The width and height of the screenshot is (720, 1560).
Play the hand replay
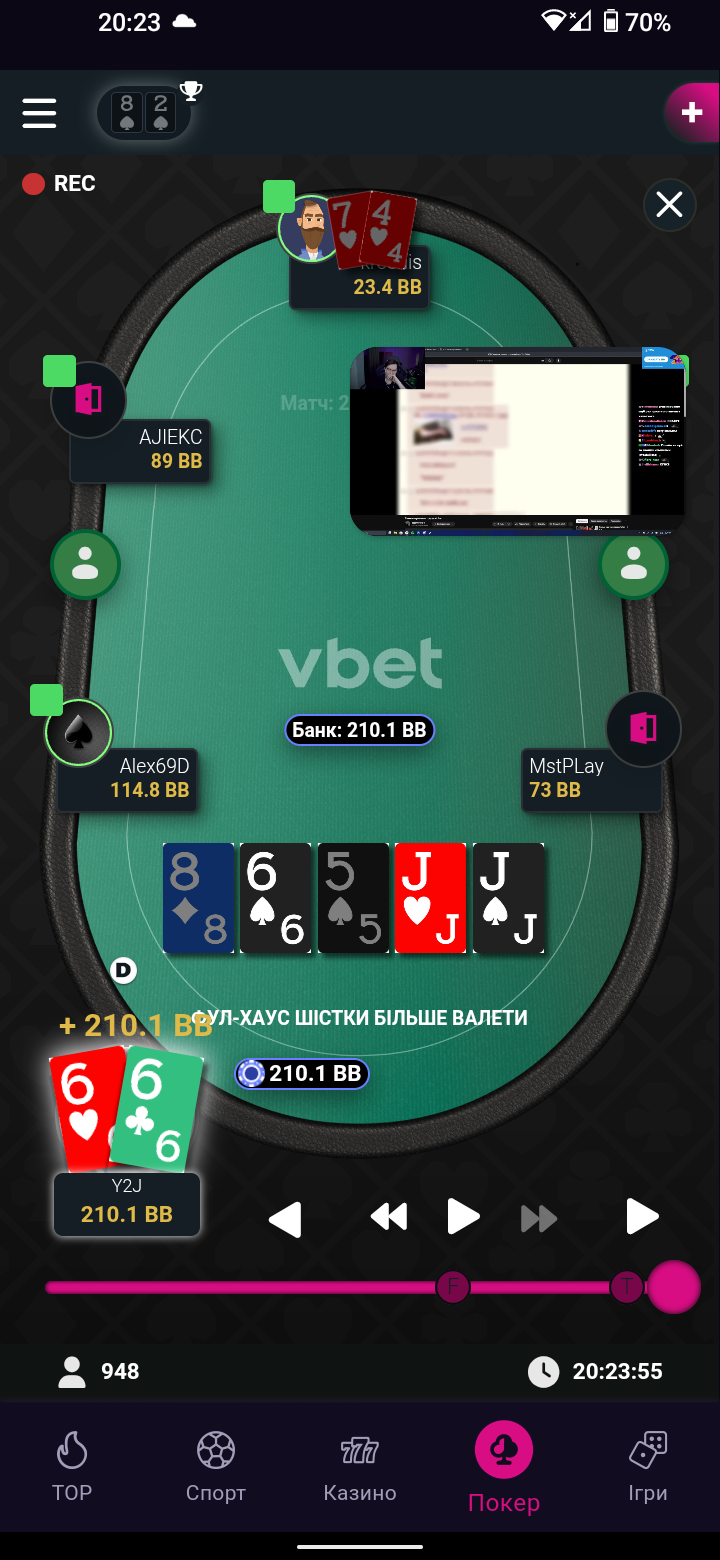tap(463, 1217)
